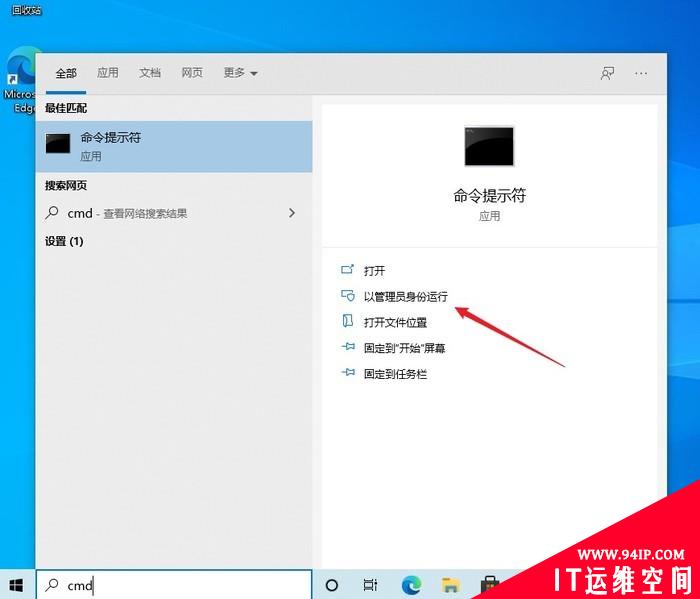The height and width of the screenshot is (599, 700).
Task: Switch to the 文档 tab
Action: point(150,73)
